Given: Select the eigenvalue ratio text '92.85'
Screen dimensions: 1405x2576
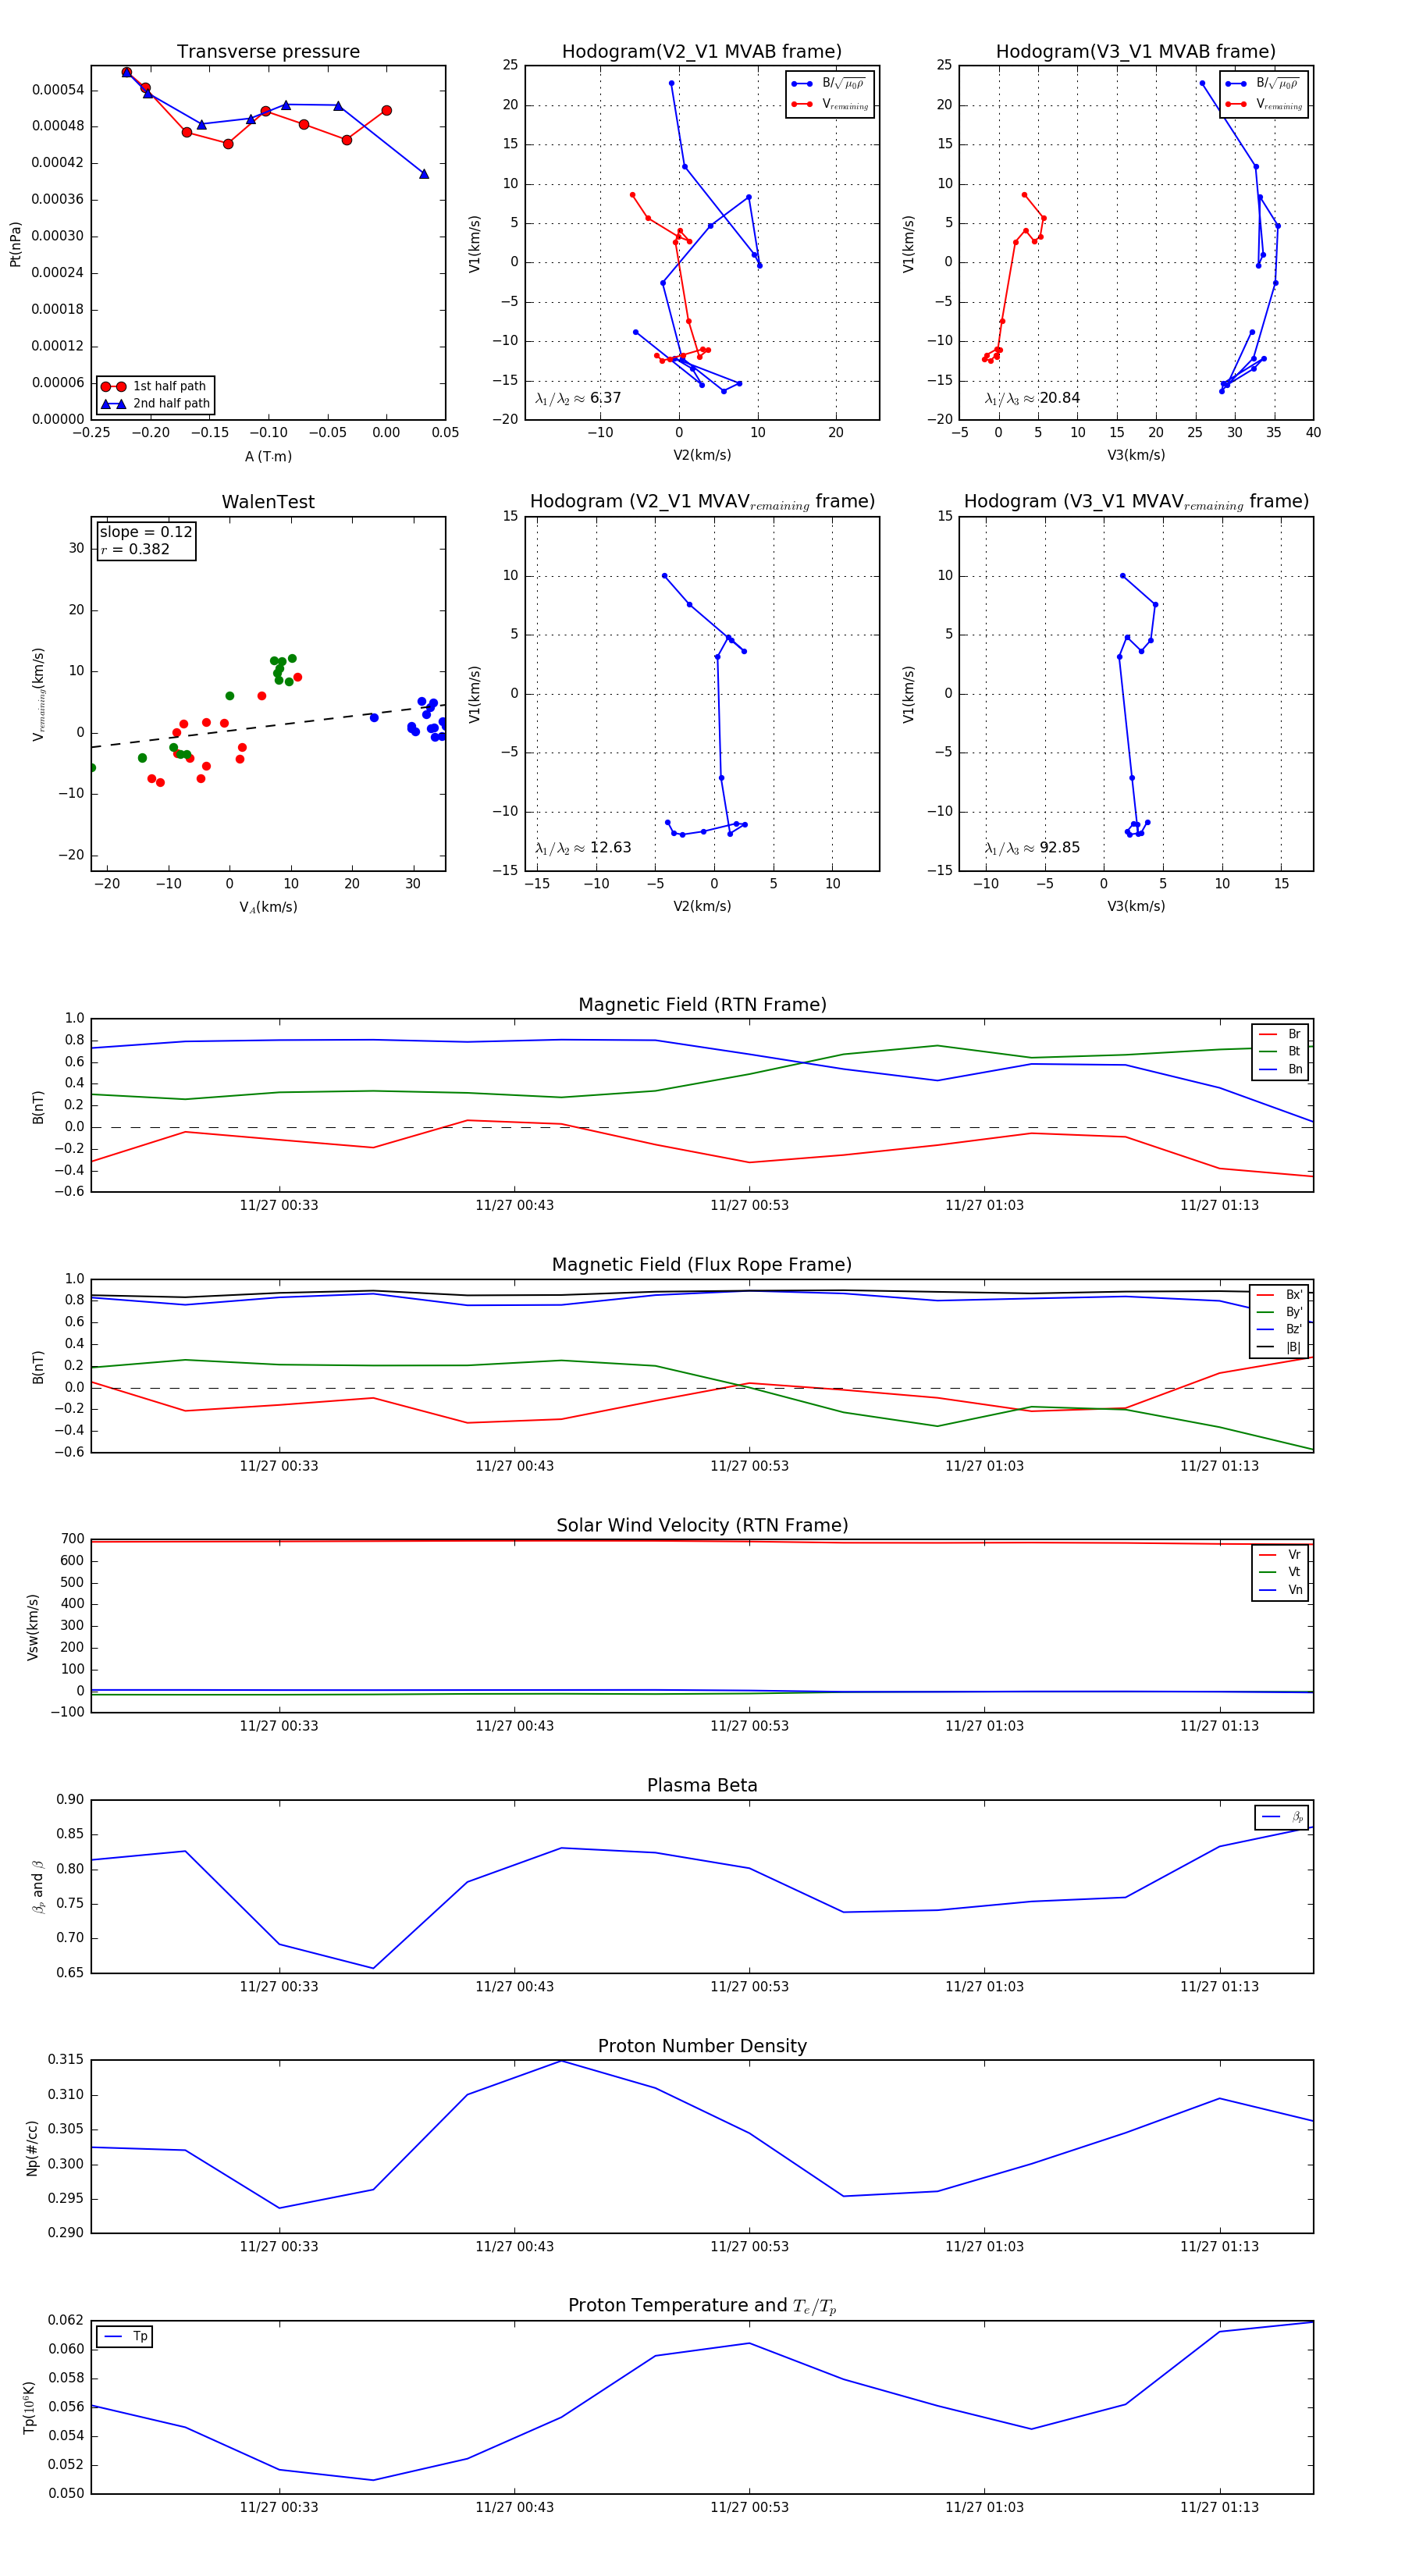Looking at the screenshot, I should (x=1059, y=848).
